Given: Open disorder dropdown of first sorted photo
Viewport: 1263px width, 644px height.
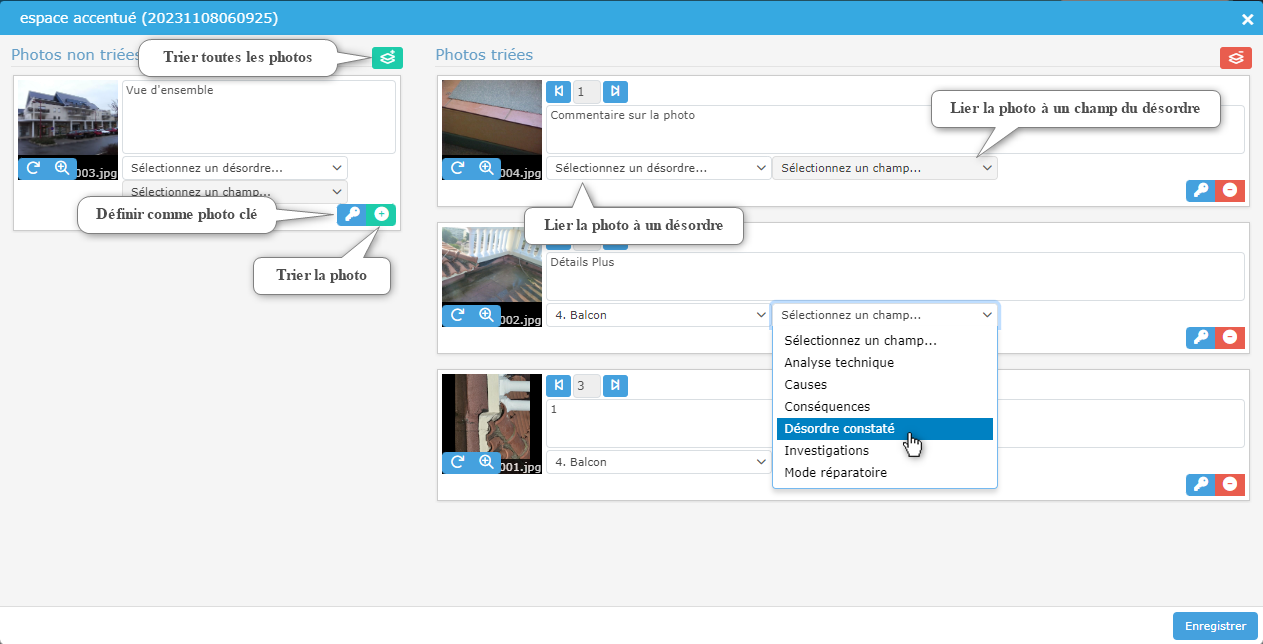Looking at the screenshot, I should tap(658, 168).
